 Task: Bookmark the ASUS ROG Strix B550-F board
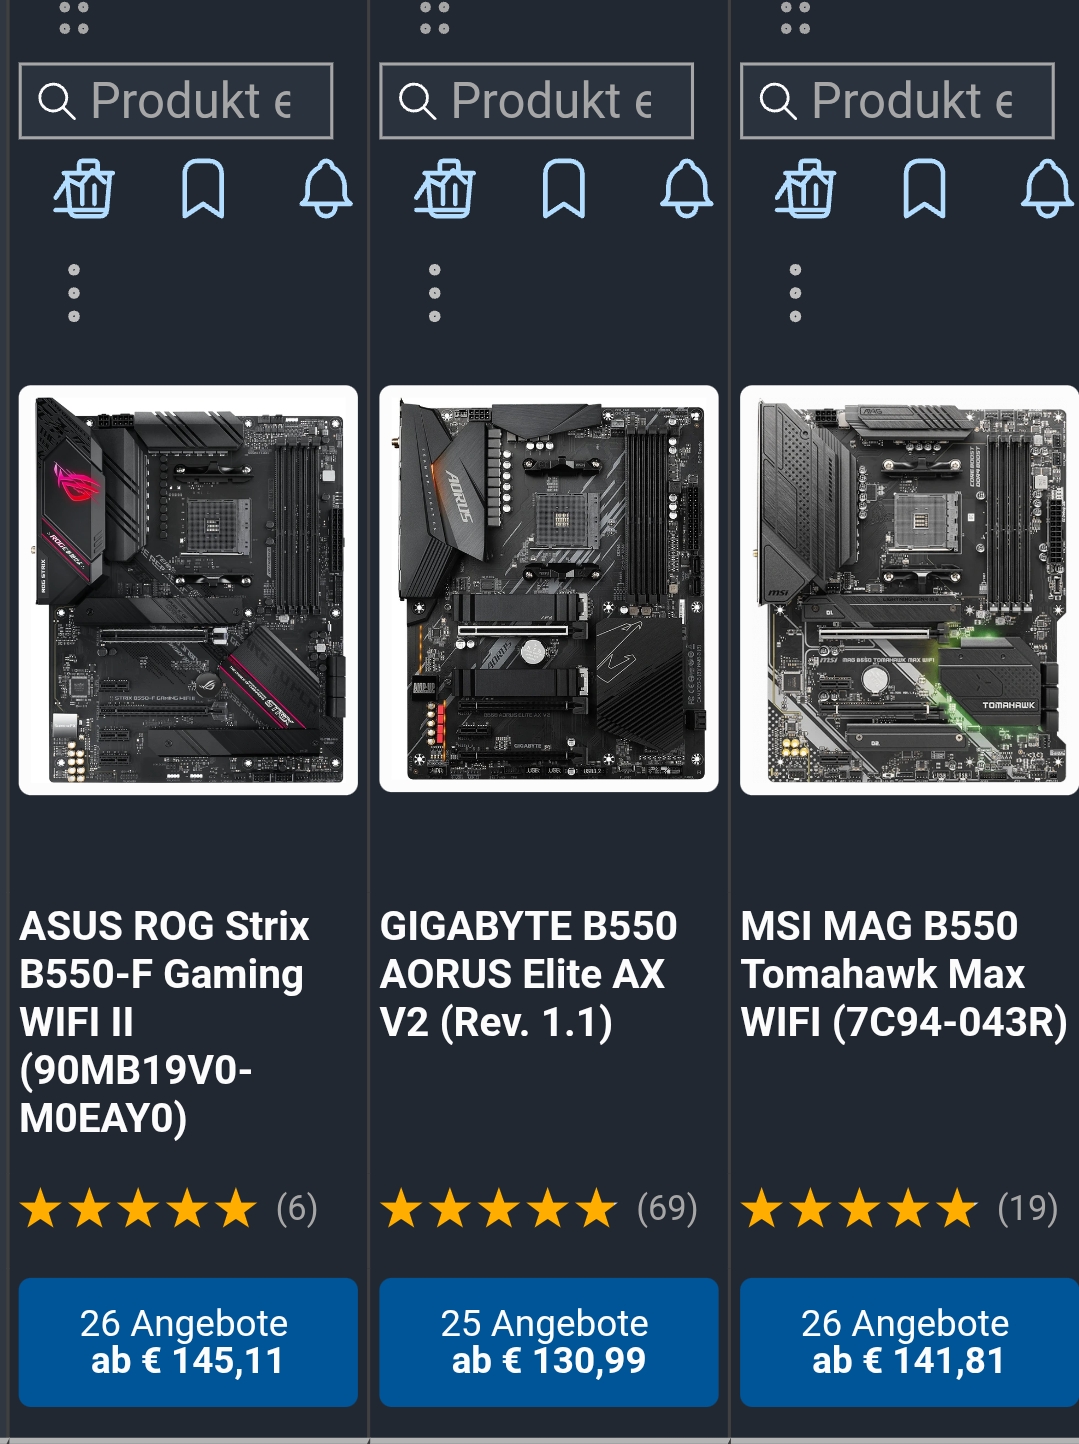203,188
